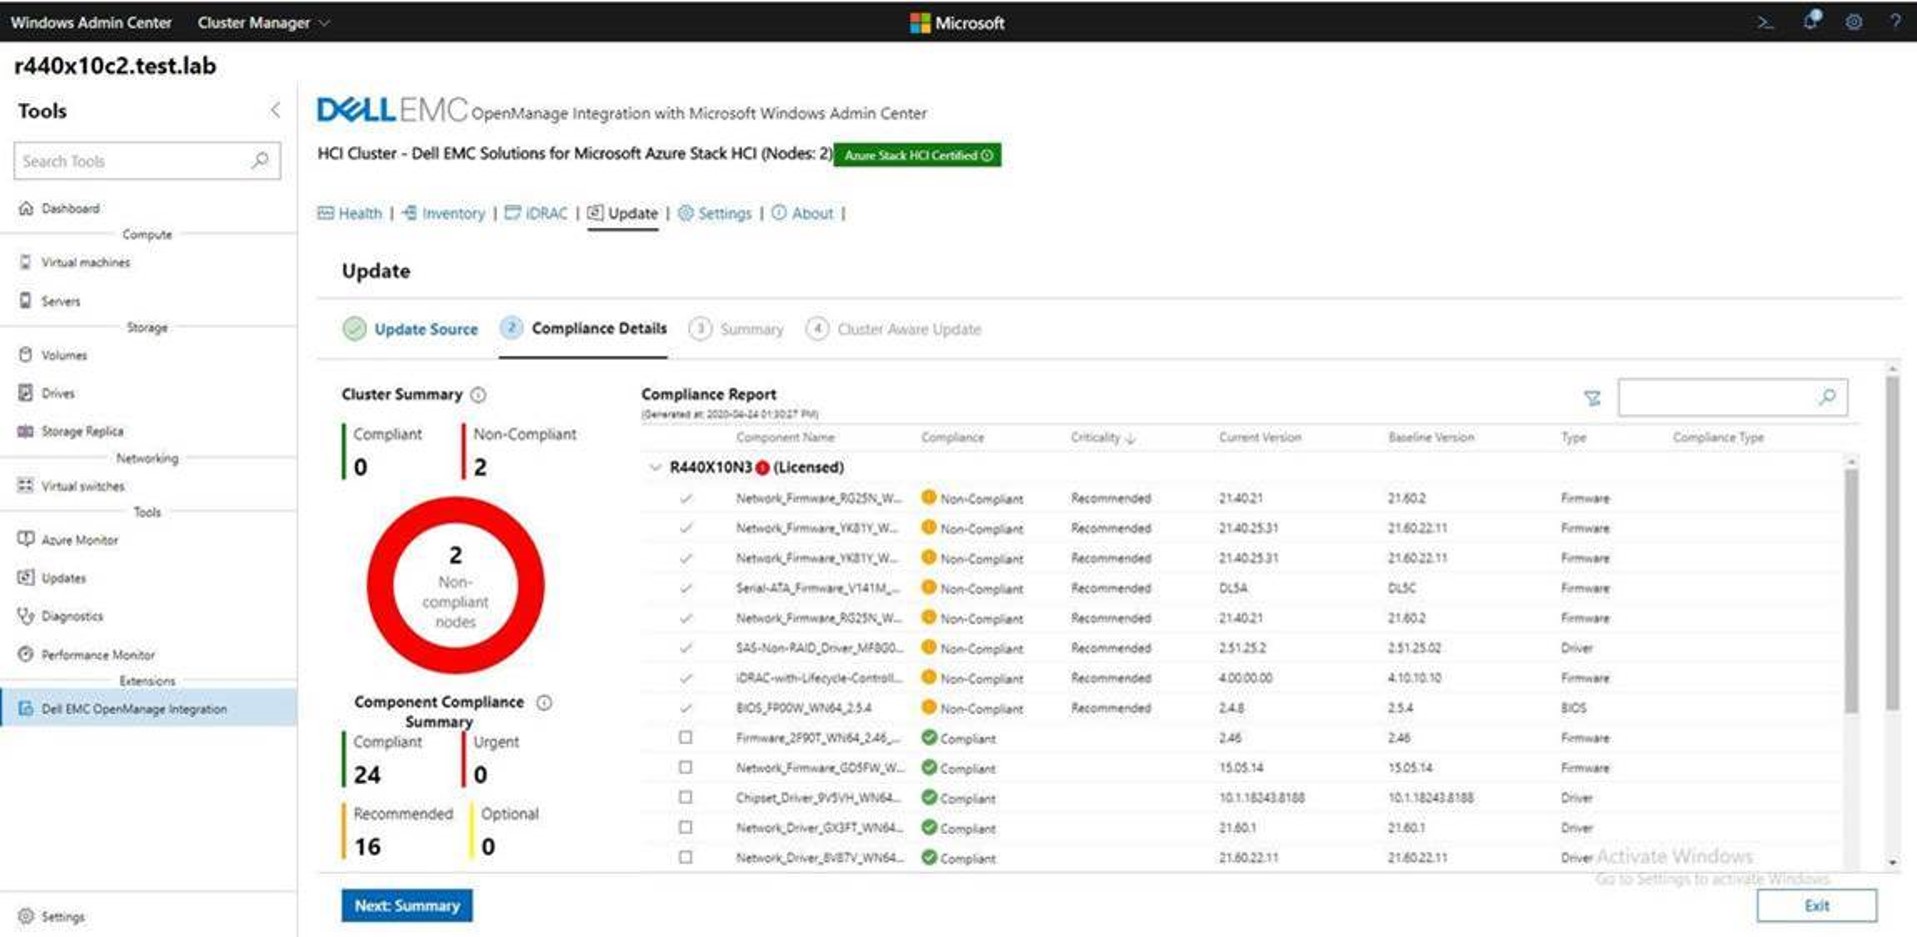Screen dimensions: 1917x937
Task: Sort by Current Version column header
Action: point(1260,437)
